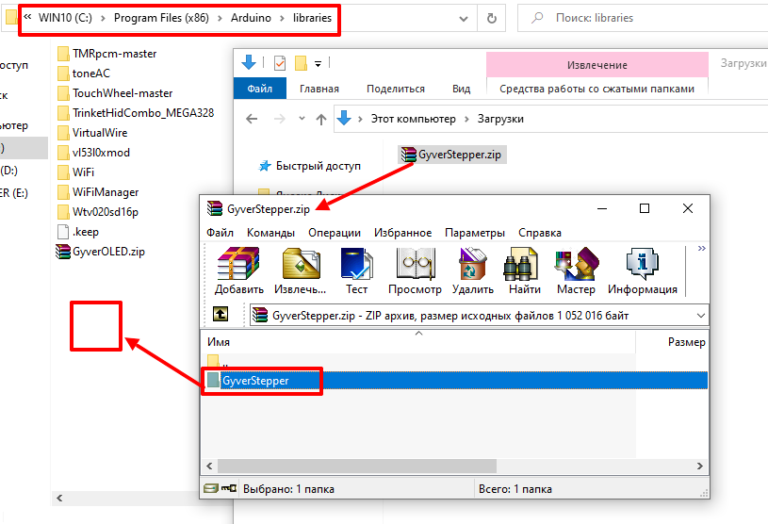The height and width of the screenshot is (524, 768).
Task: Open the Команды menu in WinRAR
Action: click(271, 232)
